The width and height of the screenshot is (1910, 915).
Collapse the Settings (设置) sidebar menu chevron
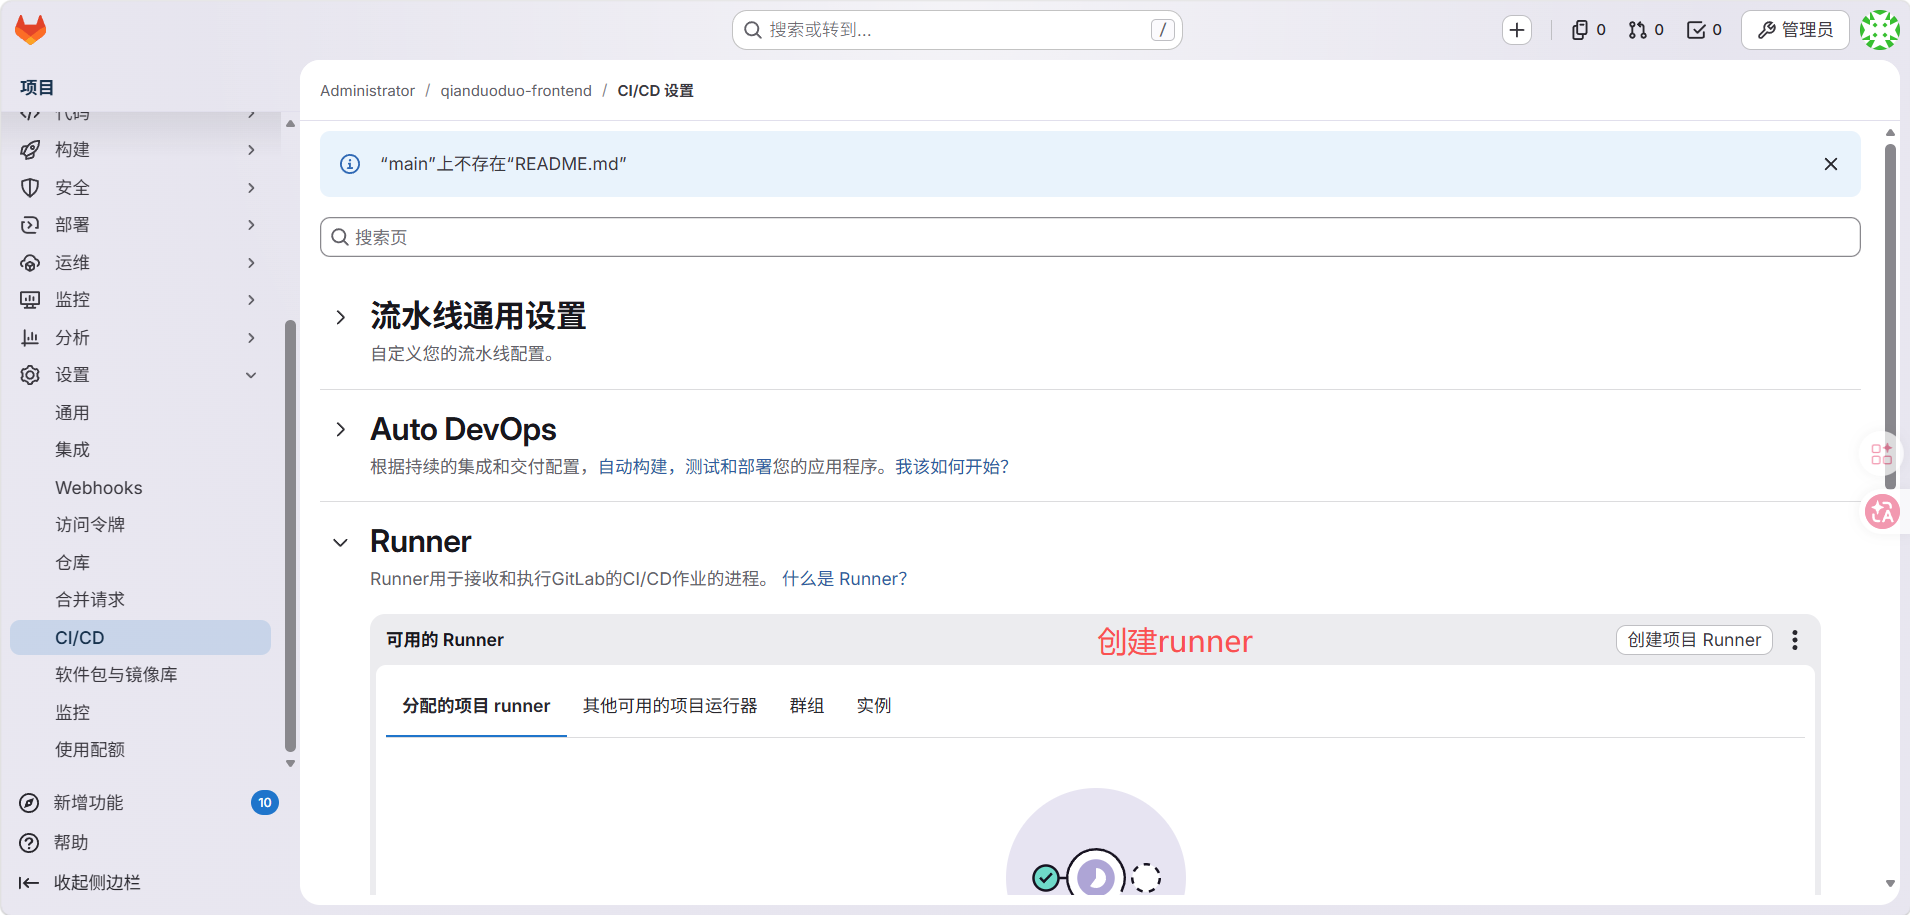click(x=251, y=375)
